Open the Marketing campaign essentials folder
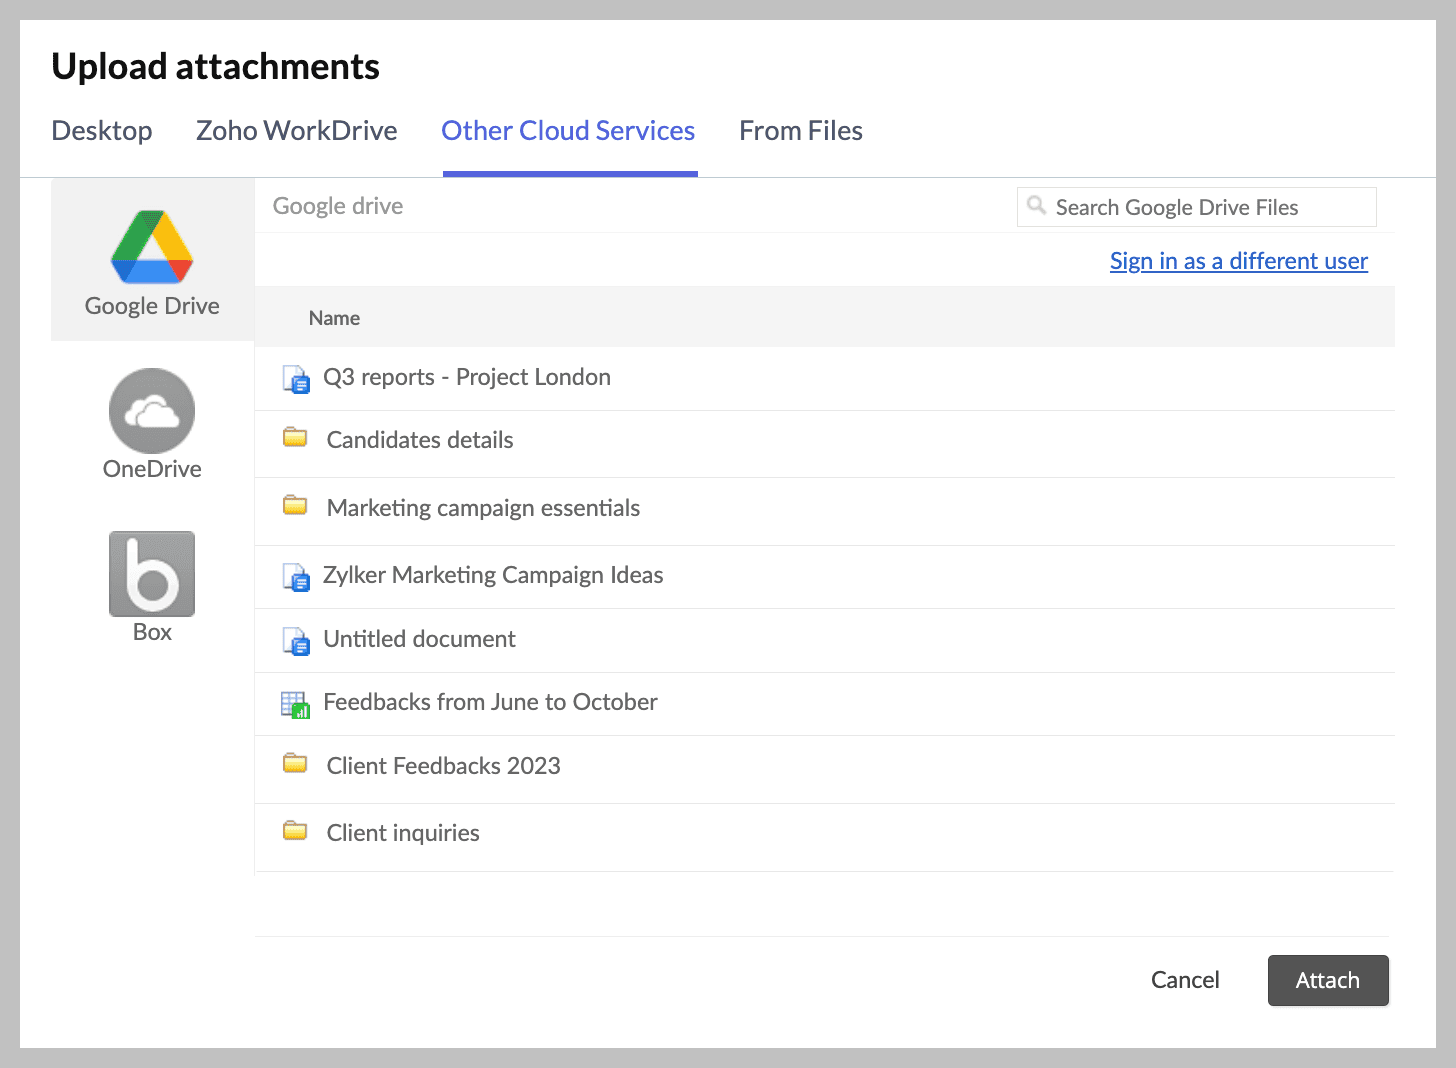Viewport: 1456px width, 1068px height. pos(483,508)
